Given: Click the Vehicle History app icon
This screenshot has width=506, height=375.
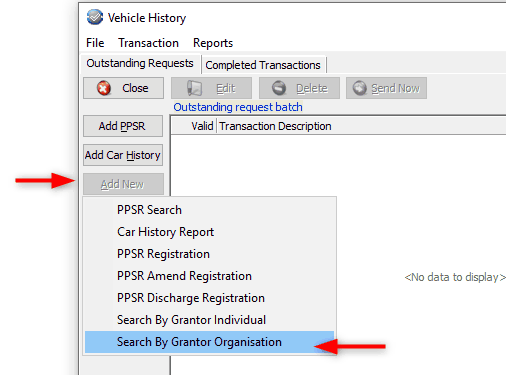Looking at the screenshot, I should (95, 17).
